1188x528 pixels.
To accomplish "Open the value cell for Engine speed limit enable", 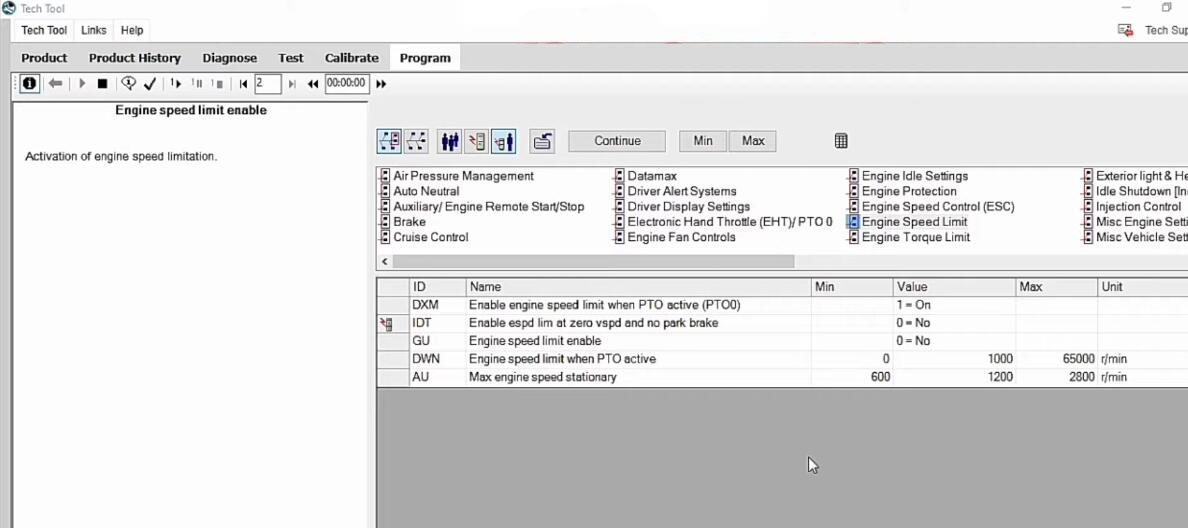I will pyautogui.click(x=952, y=341).
